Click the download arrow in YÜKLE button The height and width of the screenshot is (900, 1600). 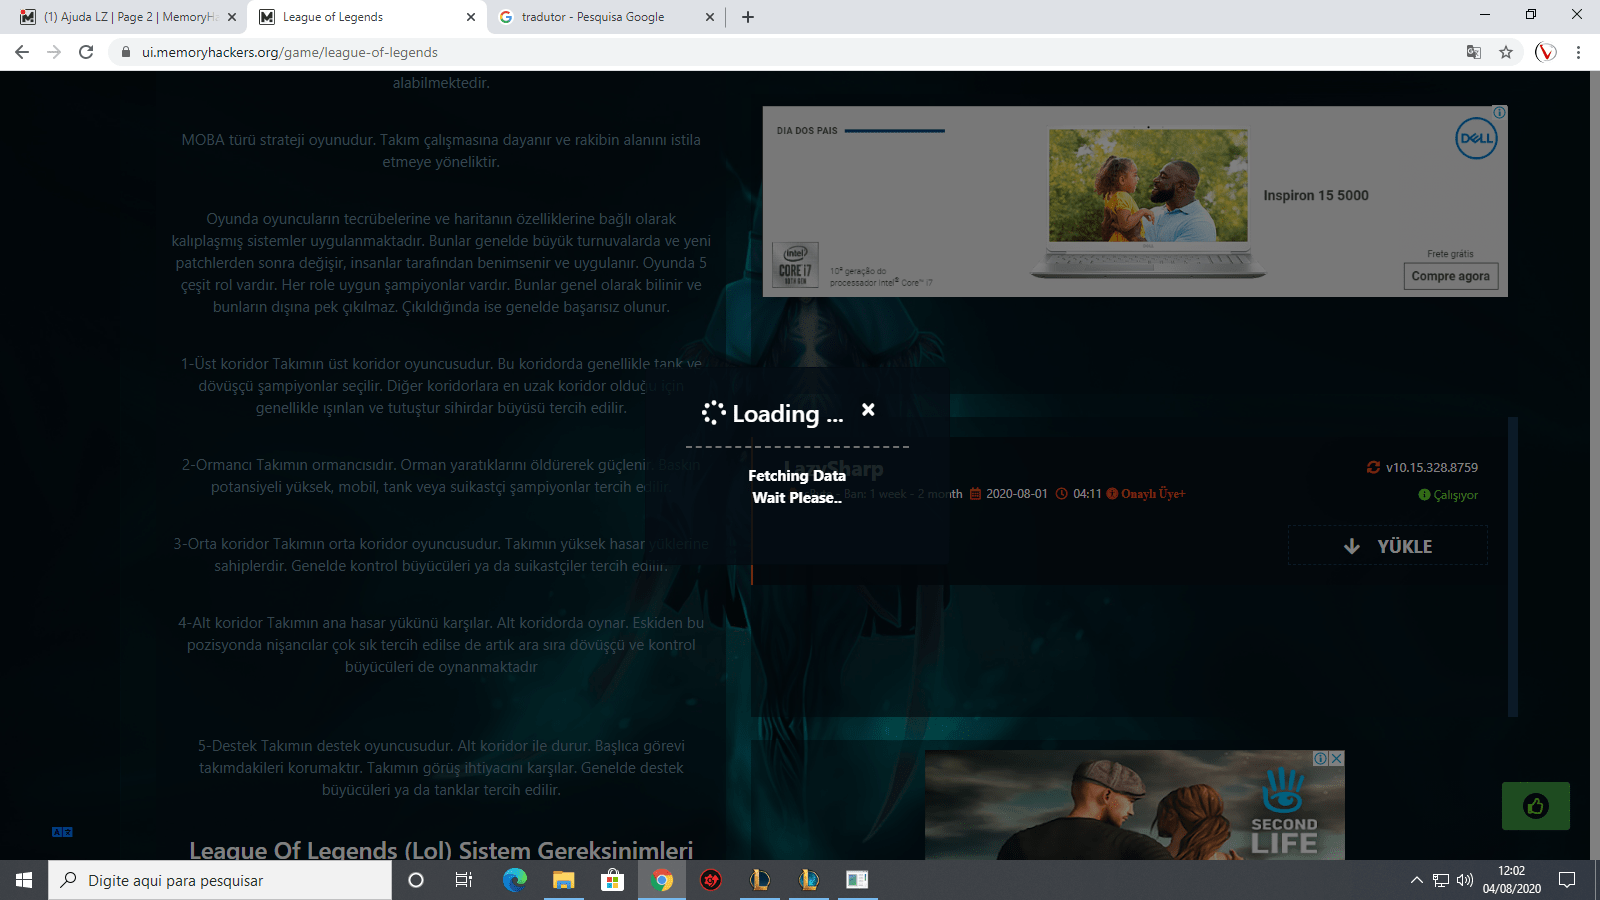tap(1352, 546)
